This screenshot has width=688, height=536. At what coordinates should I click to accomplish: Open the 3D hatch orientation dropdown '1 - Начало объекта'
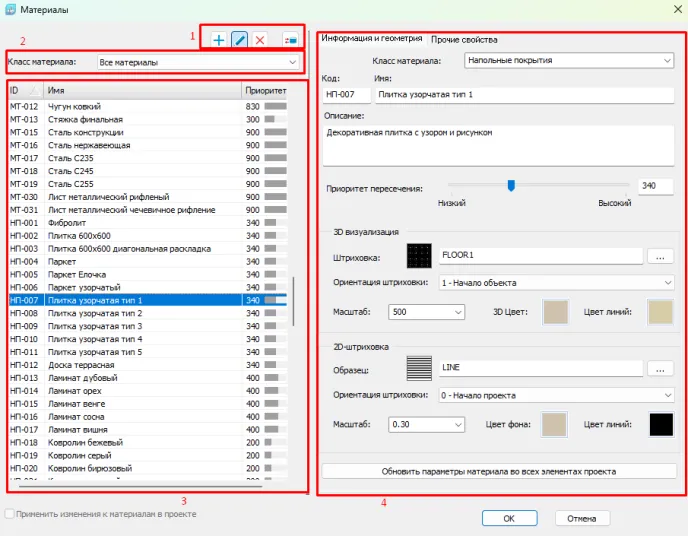tap(556, 283)
